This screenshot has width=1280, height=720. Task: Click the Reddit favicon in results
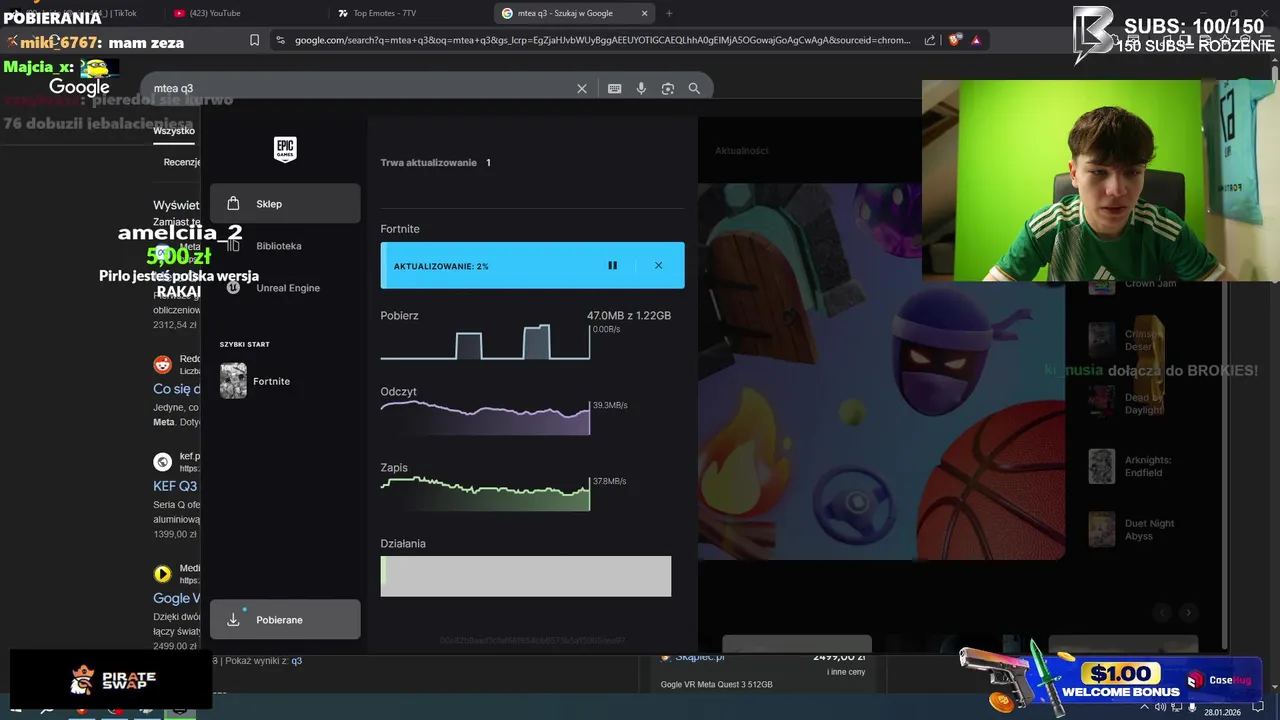[162, 365]
